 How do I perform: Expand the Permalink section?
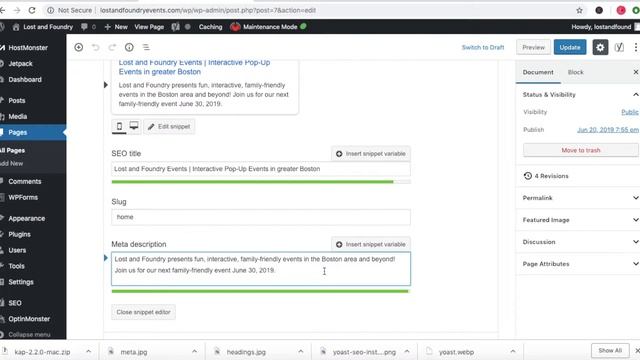point(578,198)
